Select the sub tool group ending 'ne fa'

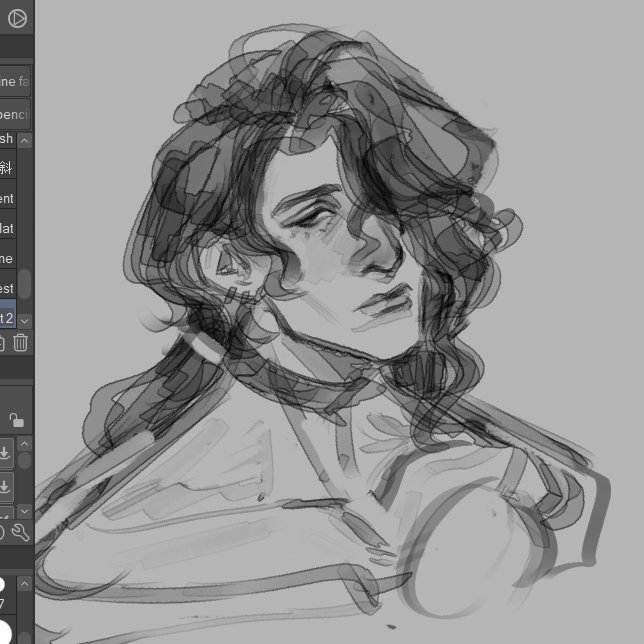15,81
